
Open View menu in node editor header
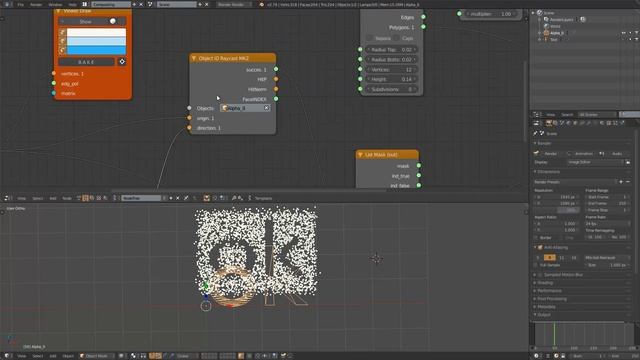(21, 198)
